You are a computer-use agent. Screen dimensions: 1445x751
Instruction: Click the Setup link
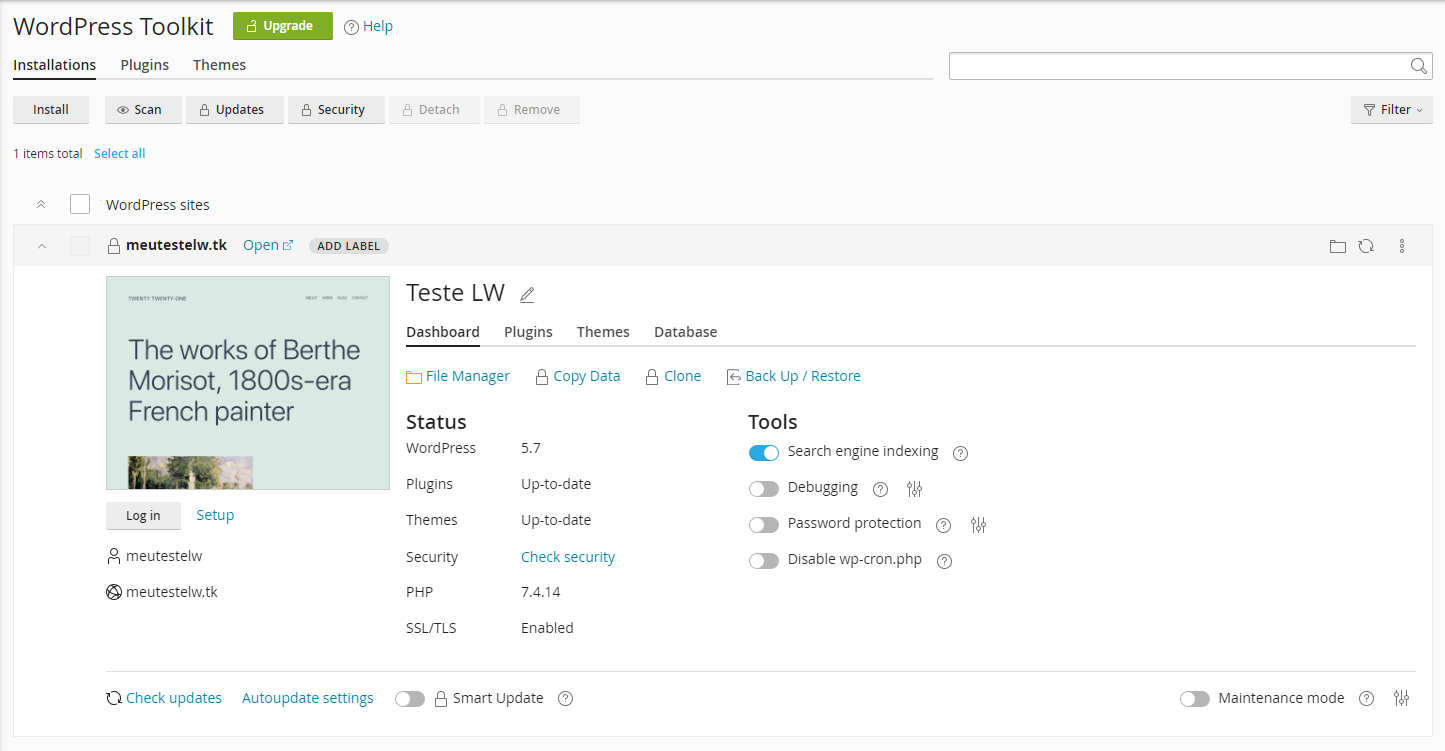pyautogui.click(x=215, y=515)
